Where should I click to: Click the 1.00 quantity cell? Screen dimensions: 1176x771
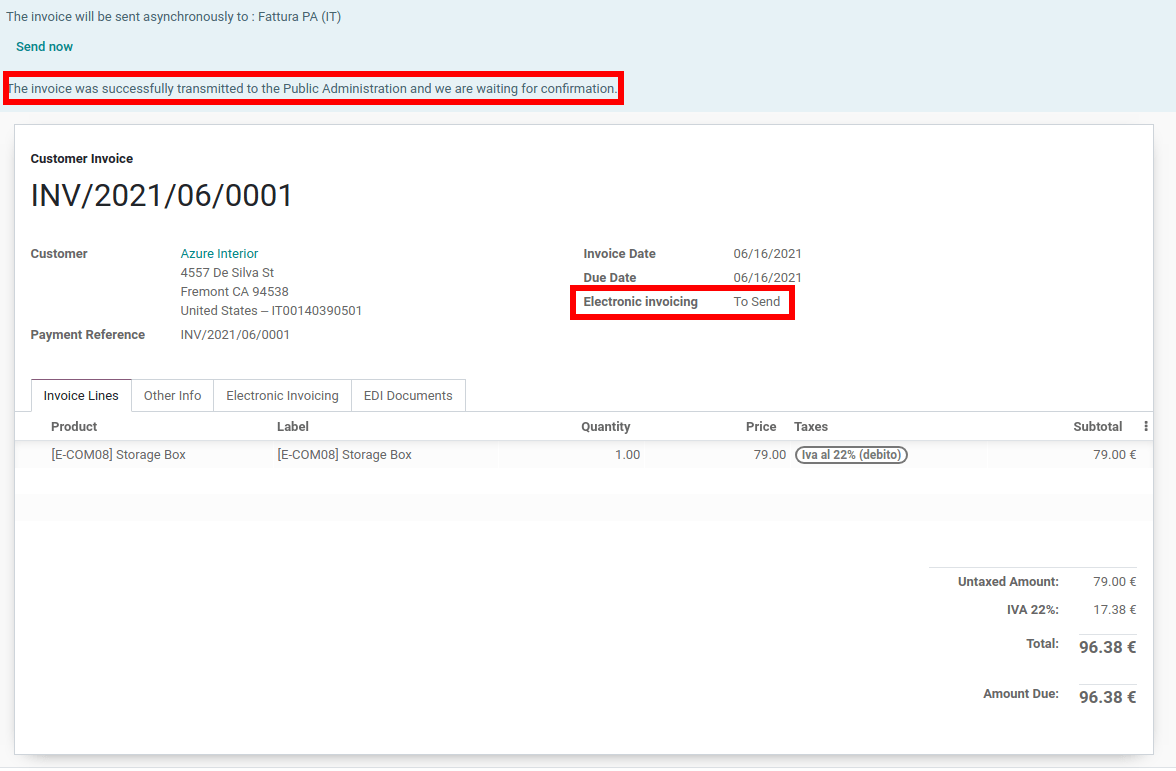click(627, 454)
